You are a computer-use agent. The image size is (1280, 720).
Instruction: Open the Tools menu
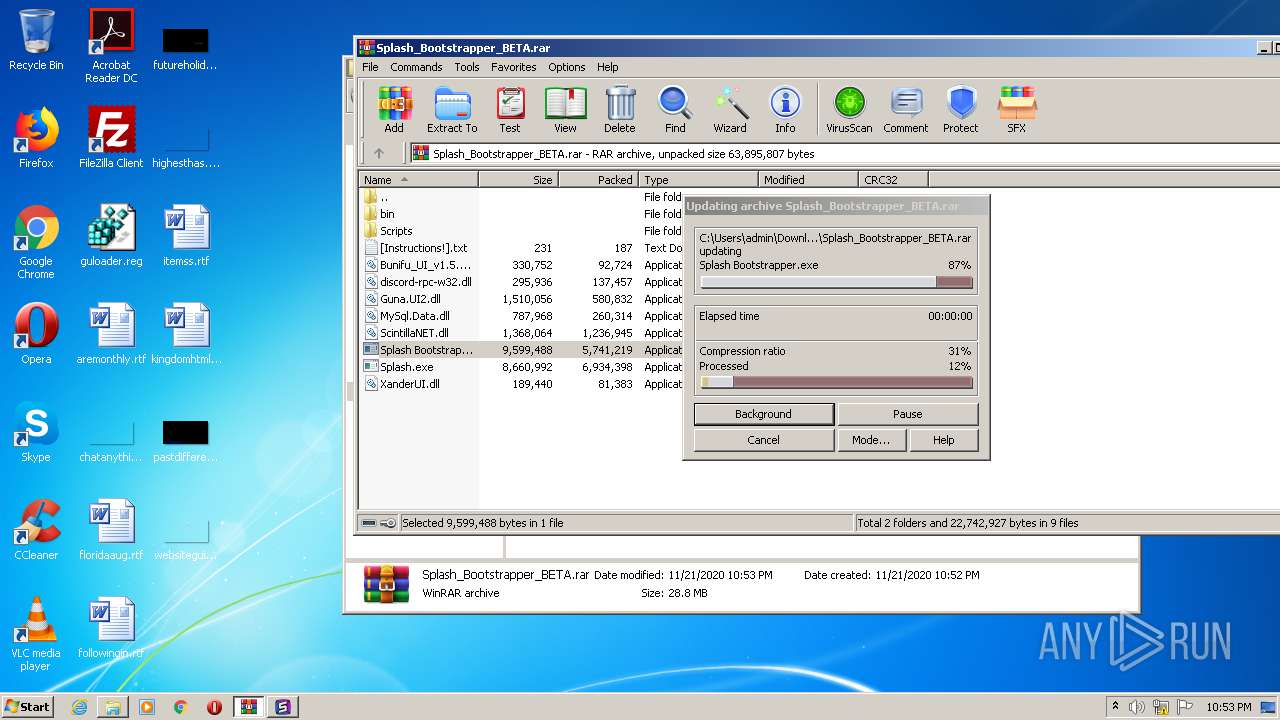467,67
